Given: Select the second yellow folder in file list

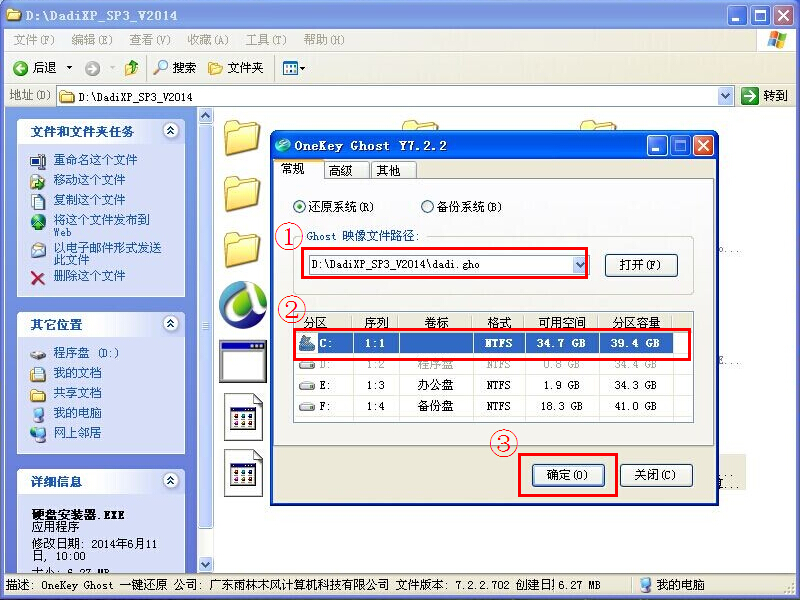Looking at the screenshot, I should [242, 192].
